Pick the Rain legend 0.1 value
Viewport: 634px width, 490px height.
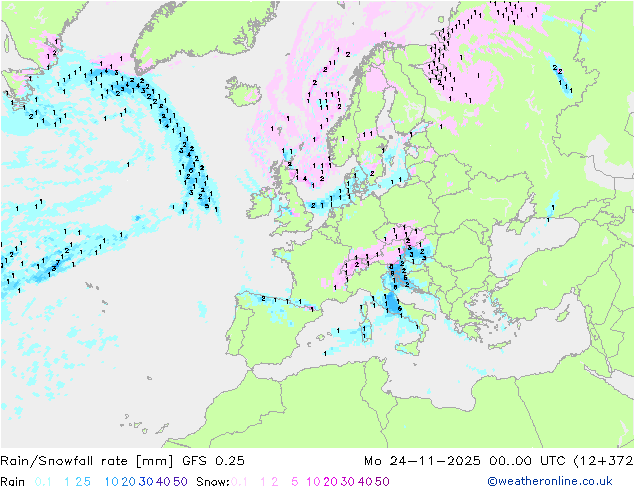point(43,482)
